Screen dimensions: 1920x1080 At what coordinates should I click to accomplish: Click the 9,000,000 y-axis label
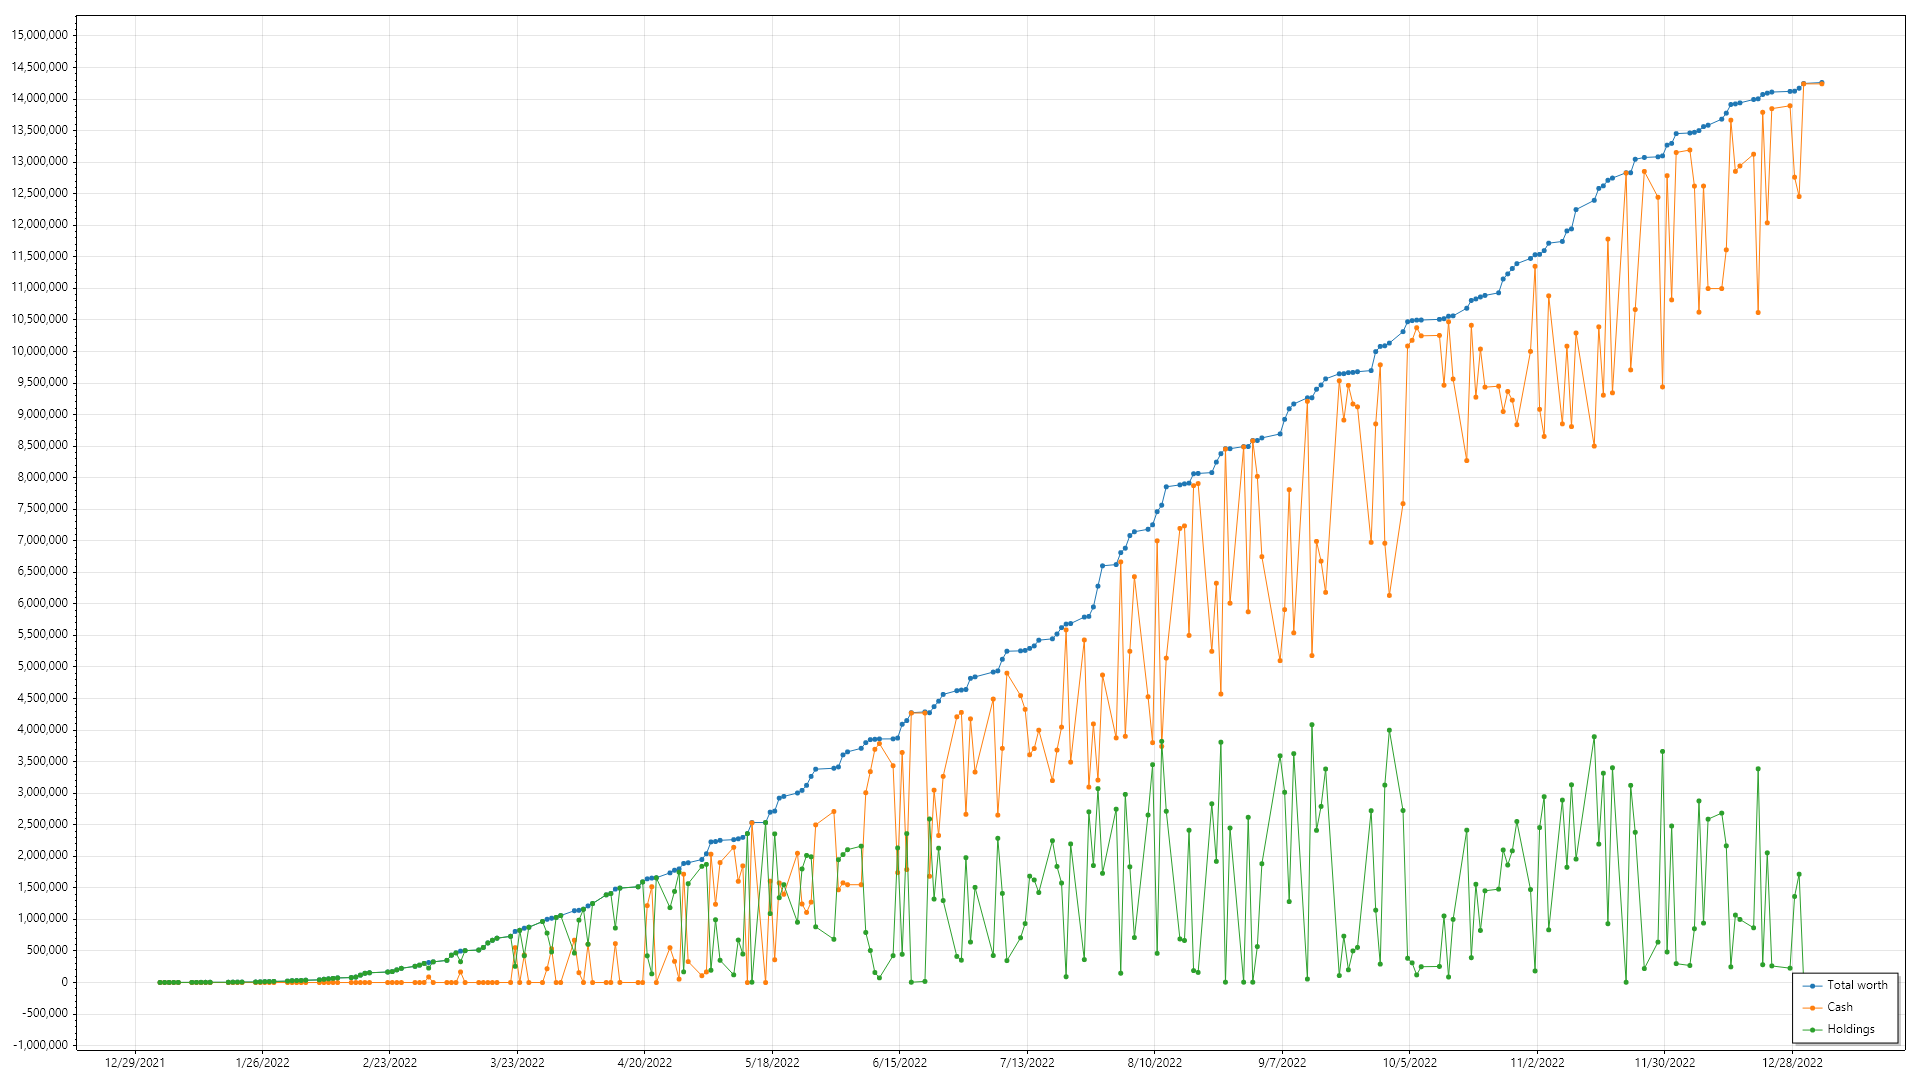pyautogui.click(x=43, y=414)
